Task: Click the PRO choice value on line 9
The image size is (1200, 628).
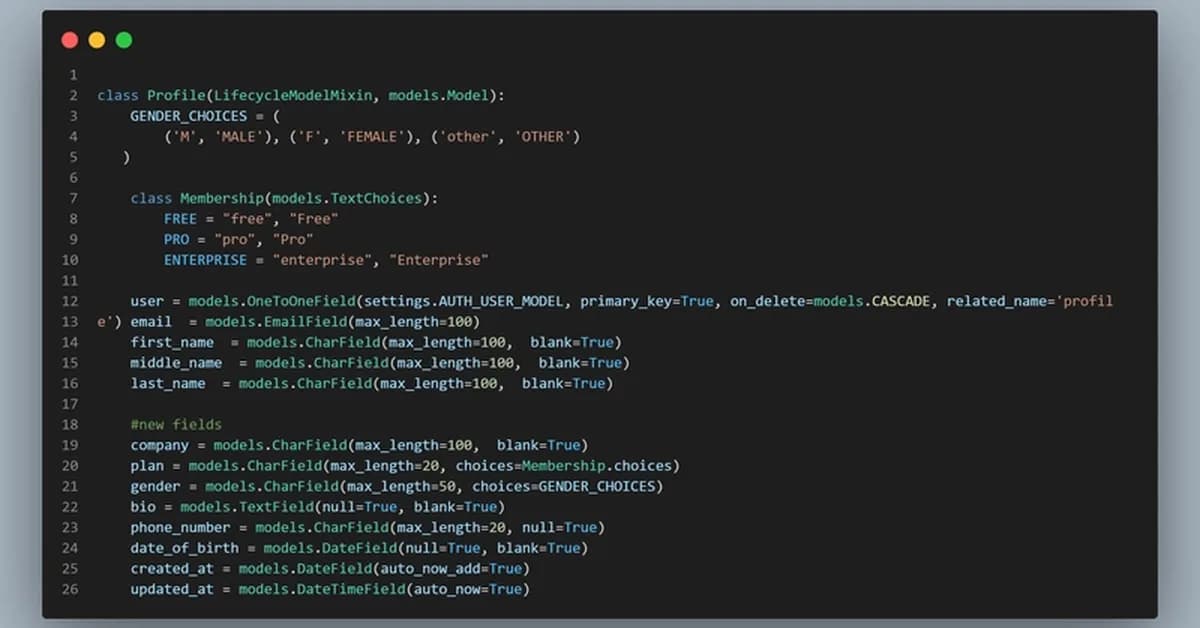Action: (176, 239)
